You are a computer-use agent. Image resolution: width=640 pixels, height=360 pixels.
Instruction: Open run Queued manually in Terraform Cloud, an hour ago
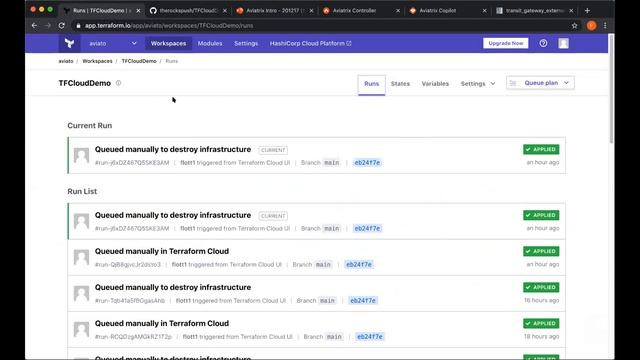(162, 251)
